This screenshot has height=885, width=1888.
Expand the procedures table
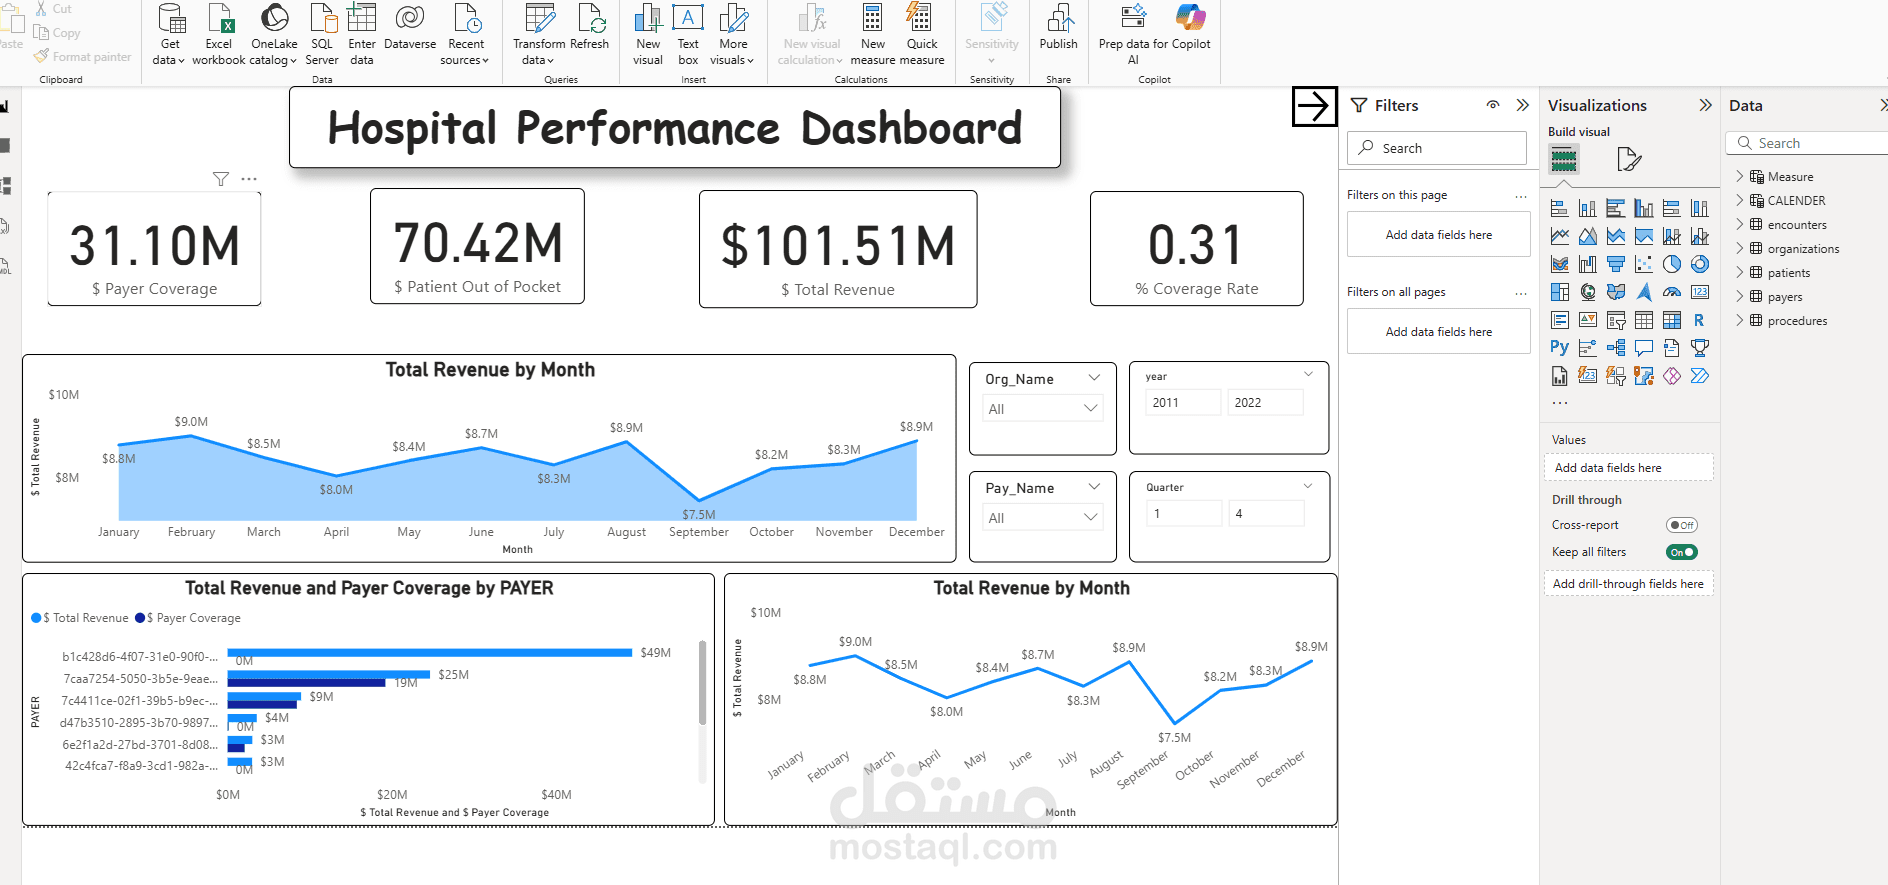(x=1740, y=320)
